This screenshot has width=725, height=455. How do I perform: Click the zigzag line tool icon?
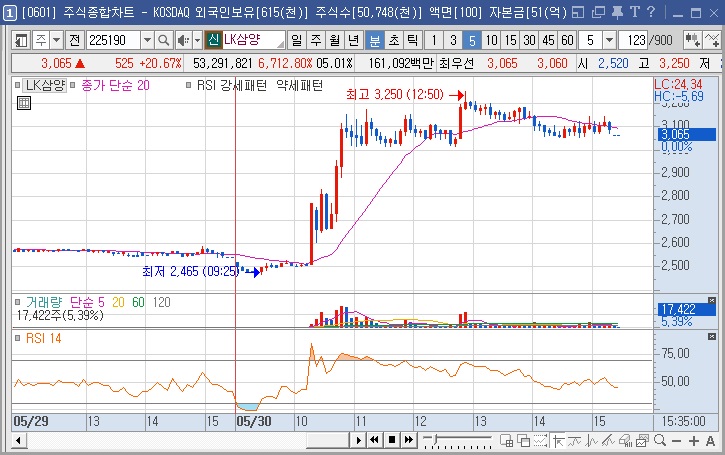tap(591, 441)
